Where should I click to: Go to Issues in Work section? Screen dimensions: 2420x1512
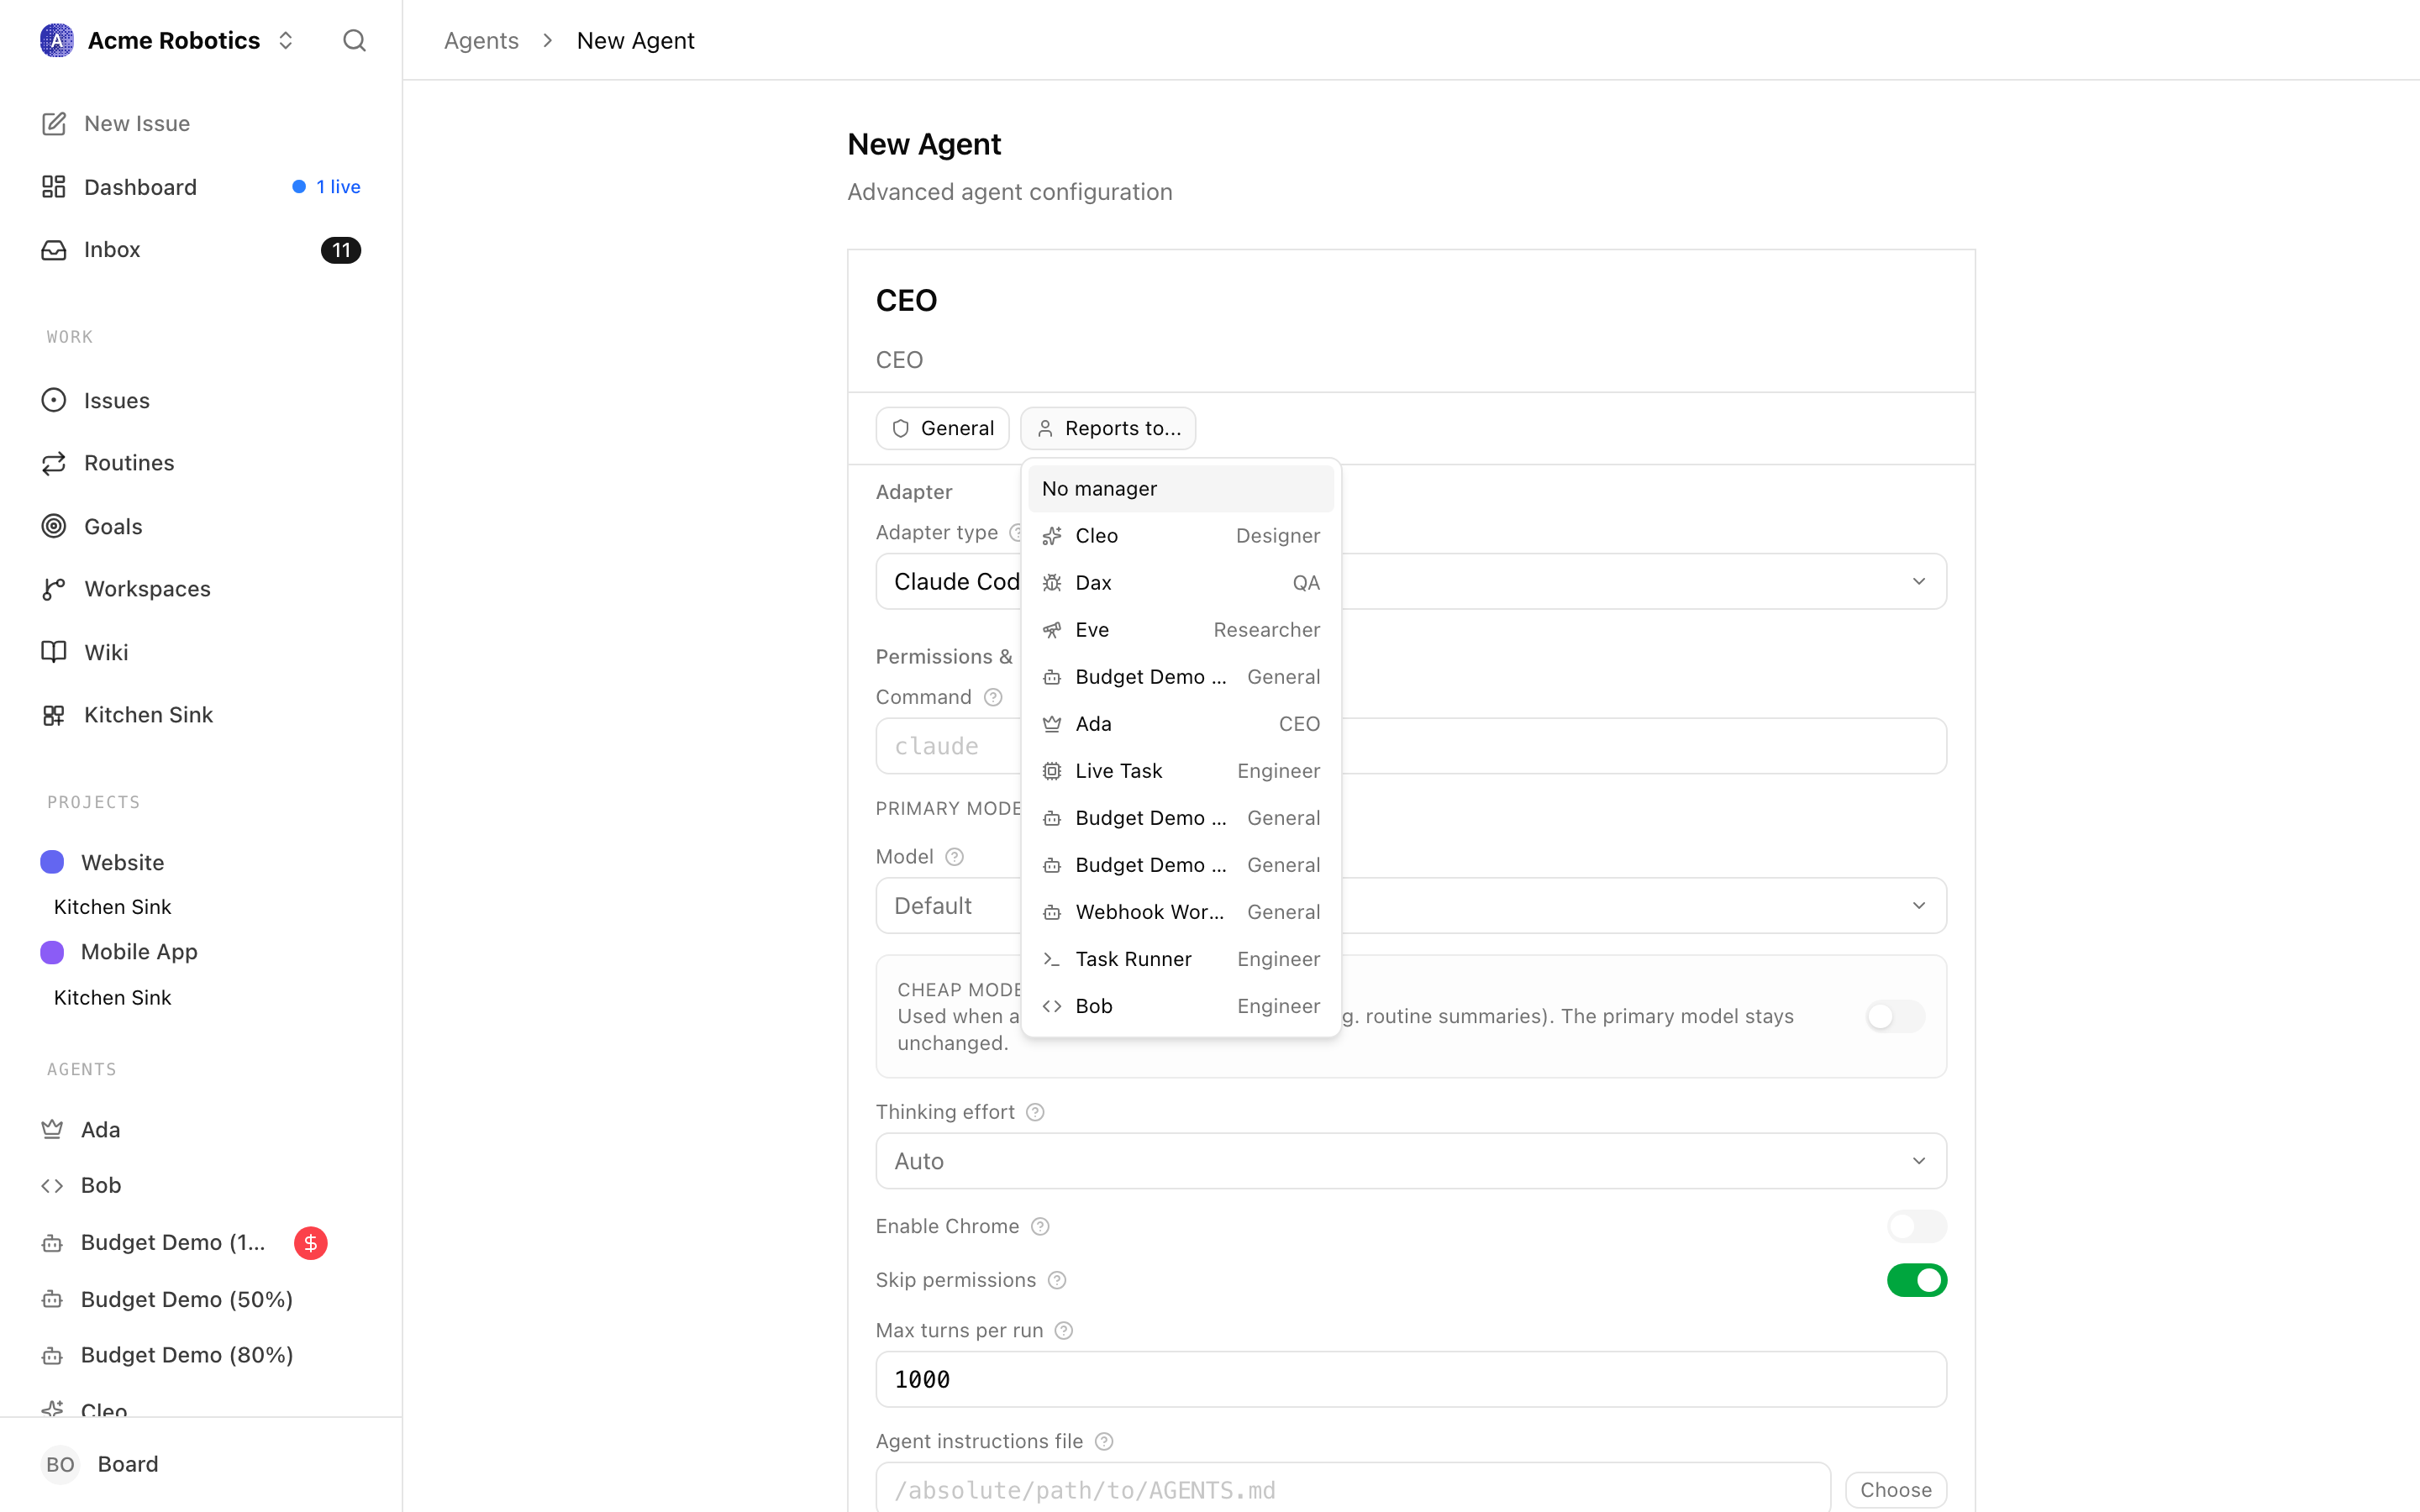click(x=200, y=400)
